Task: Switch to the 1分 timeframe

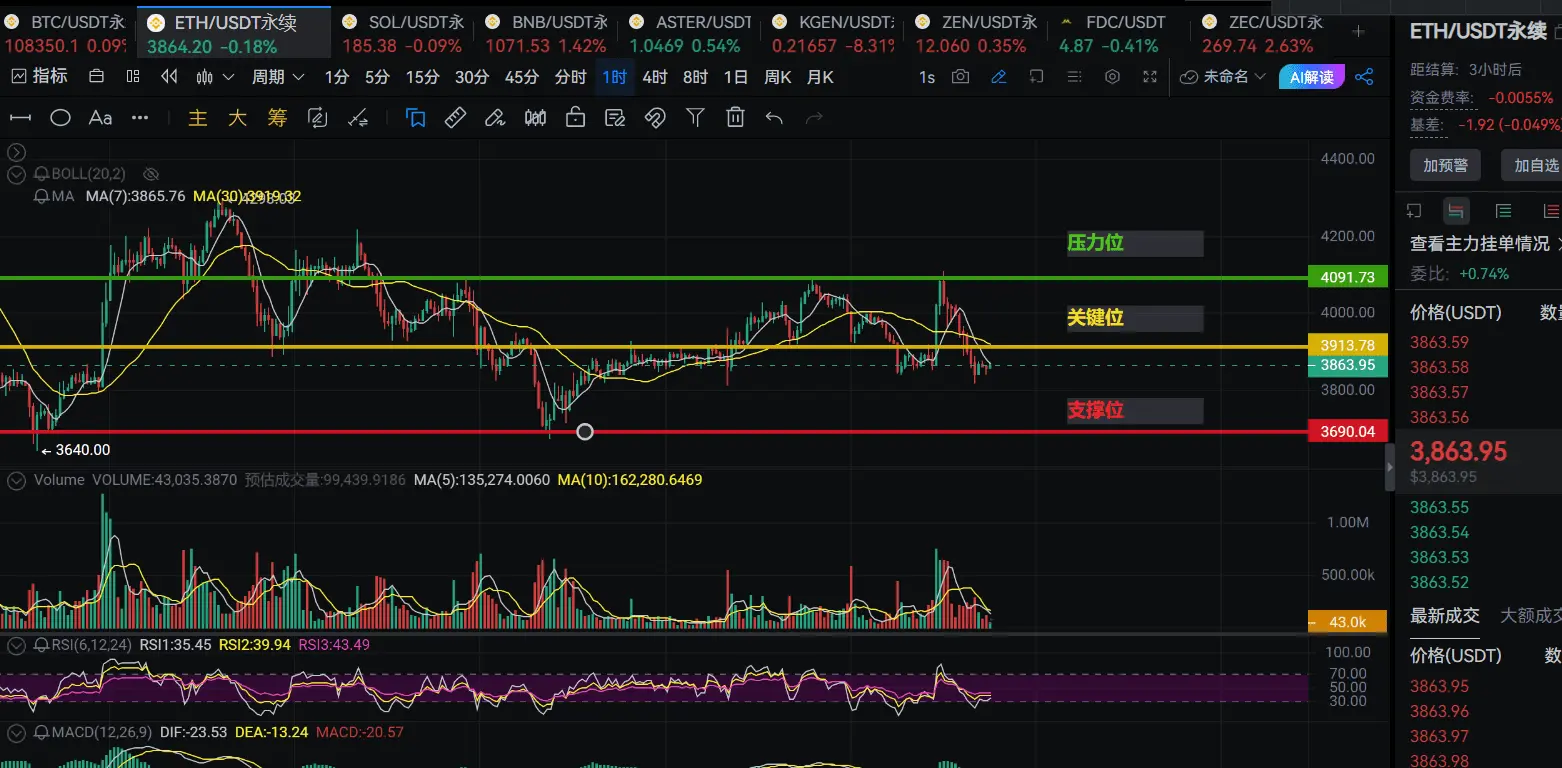Action: (x=337, y=77)
